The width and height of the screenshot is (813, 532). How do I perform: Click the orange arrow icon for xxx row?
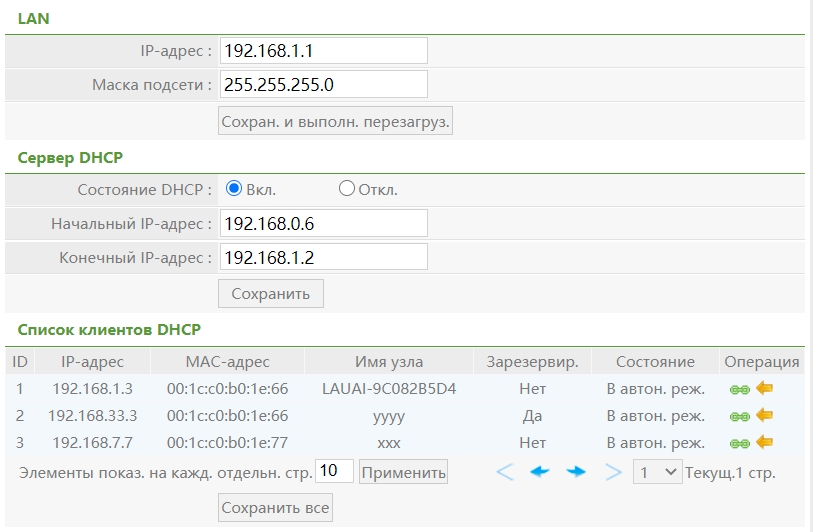coord(764,442)
